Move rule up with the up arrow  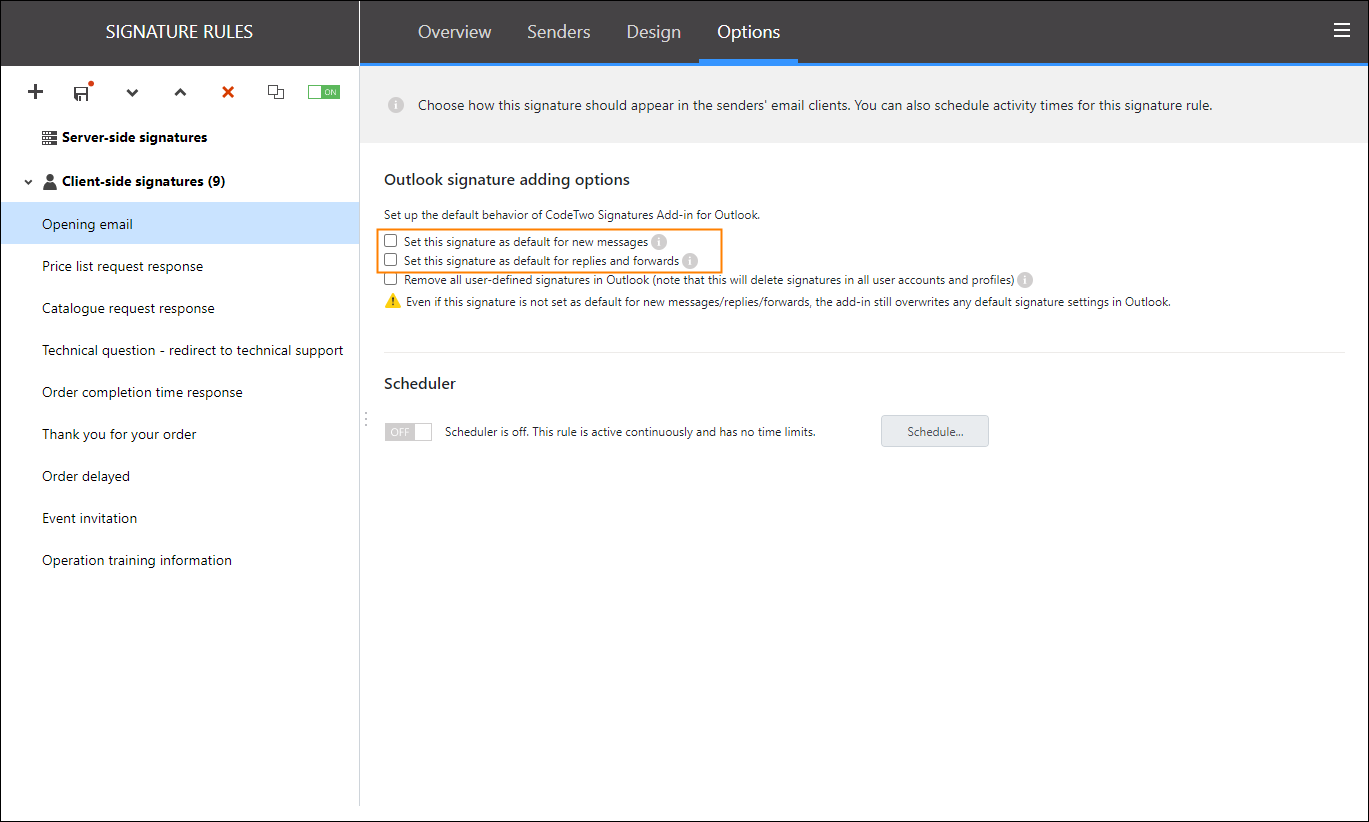tap(180, 92)
